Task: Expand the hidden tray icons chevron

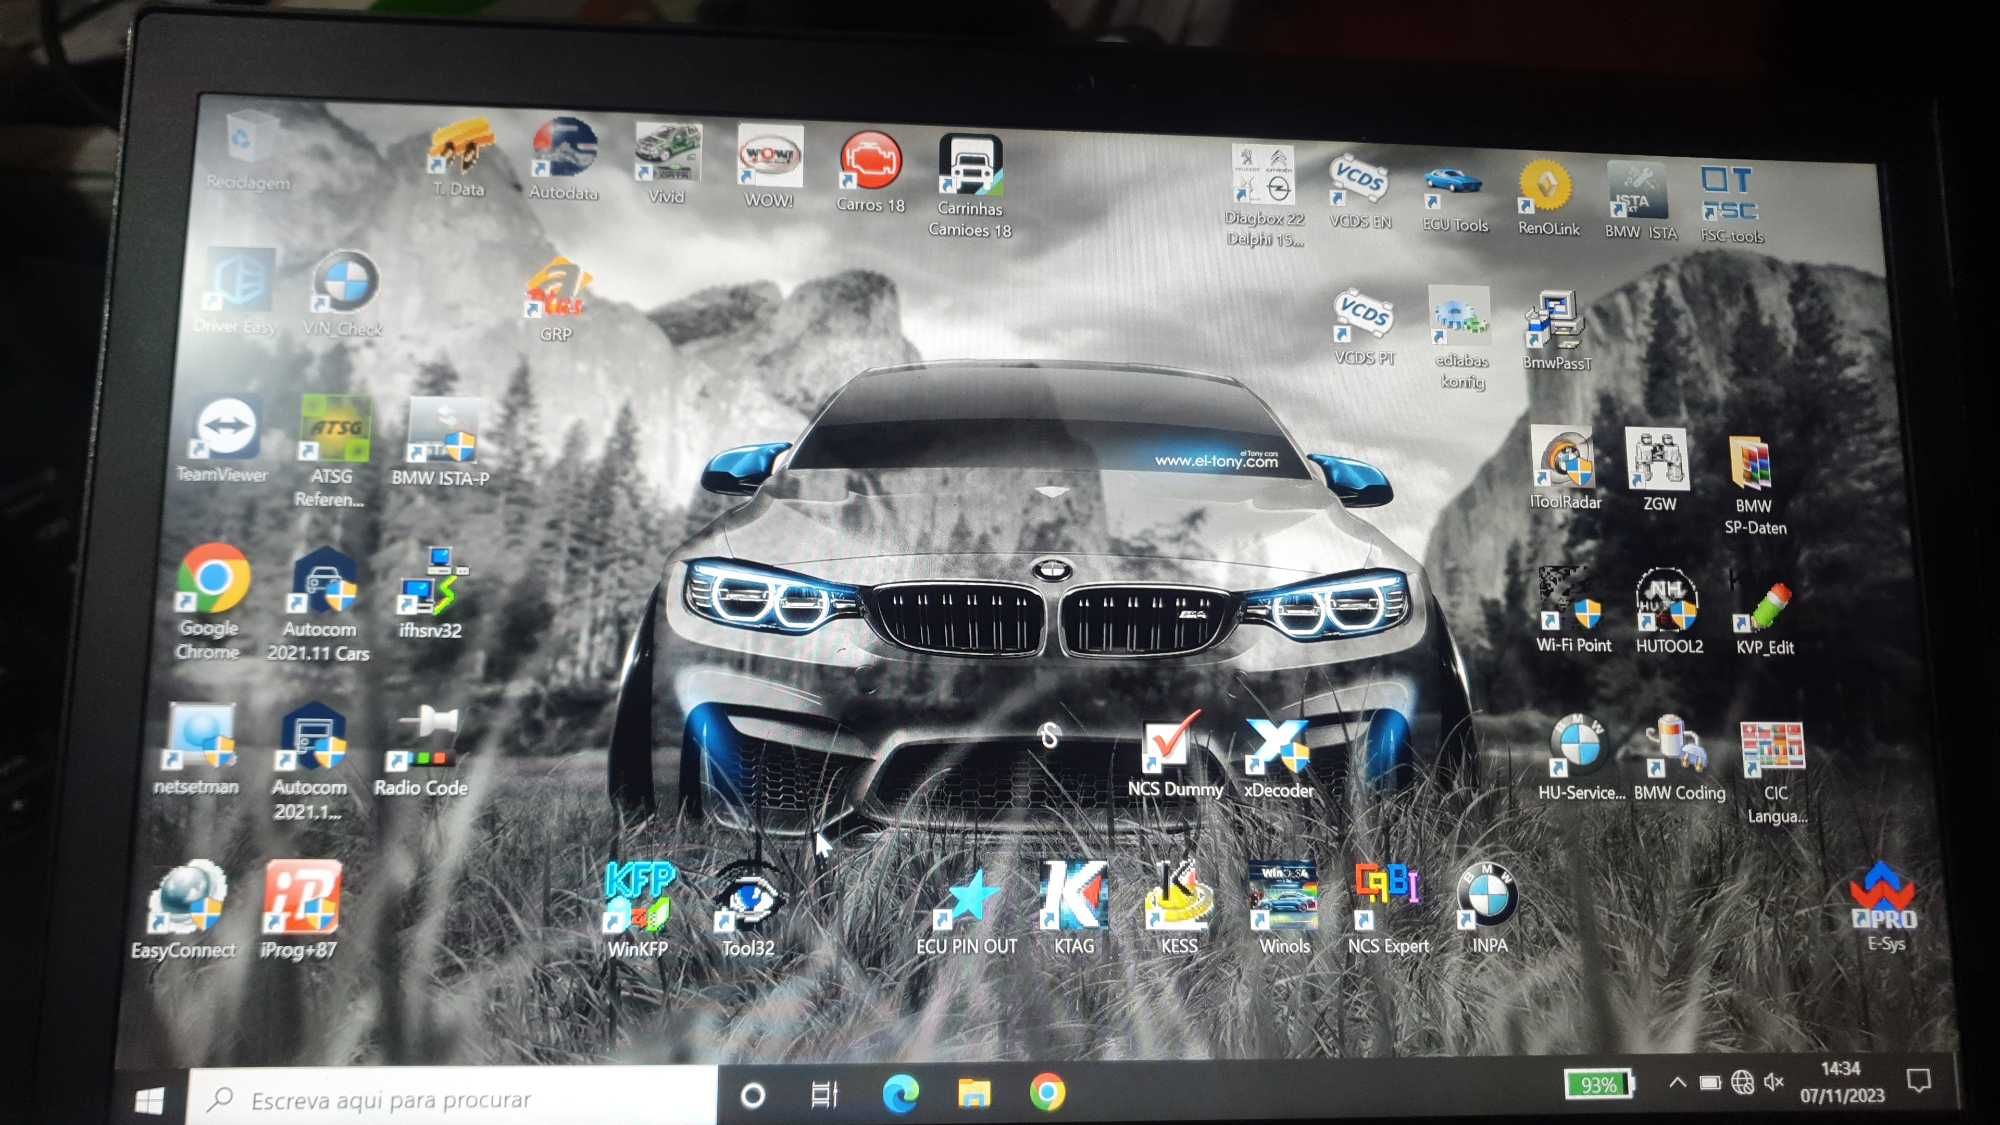Action: tap(1677, 1082)
